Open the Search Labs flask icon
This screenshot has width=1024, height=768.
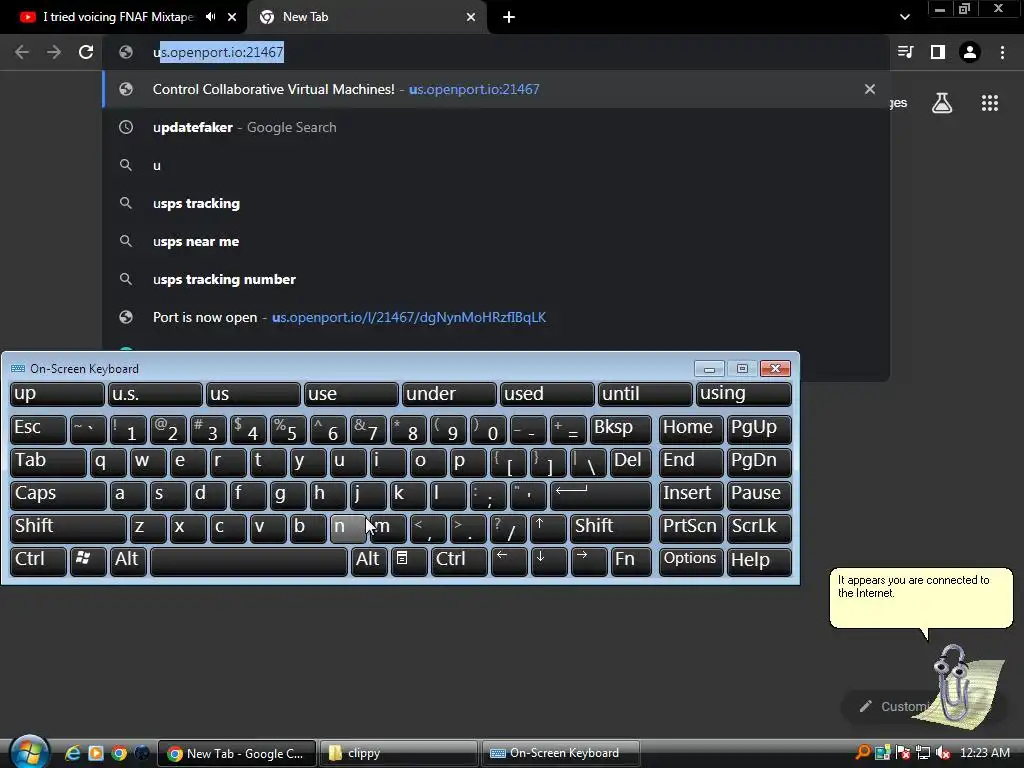[942, 103]
